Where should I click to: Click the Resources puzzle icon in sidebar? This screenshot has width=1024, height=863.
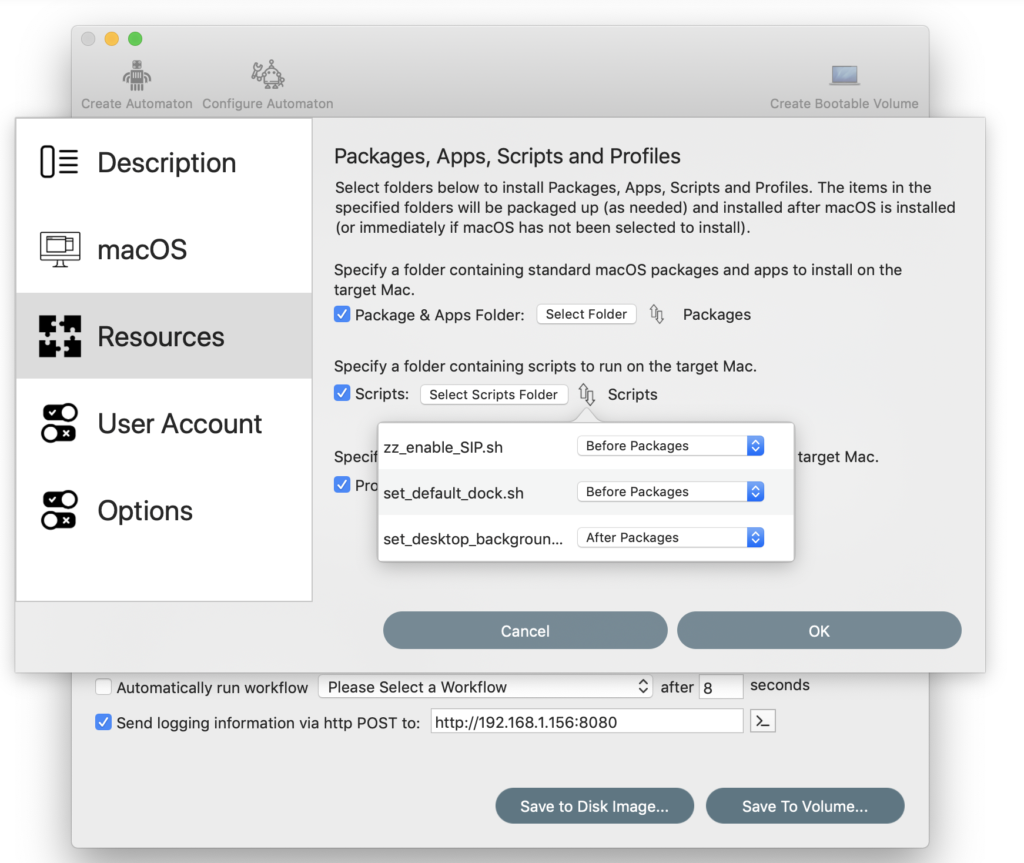pos(60,336)
